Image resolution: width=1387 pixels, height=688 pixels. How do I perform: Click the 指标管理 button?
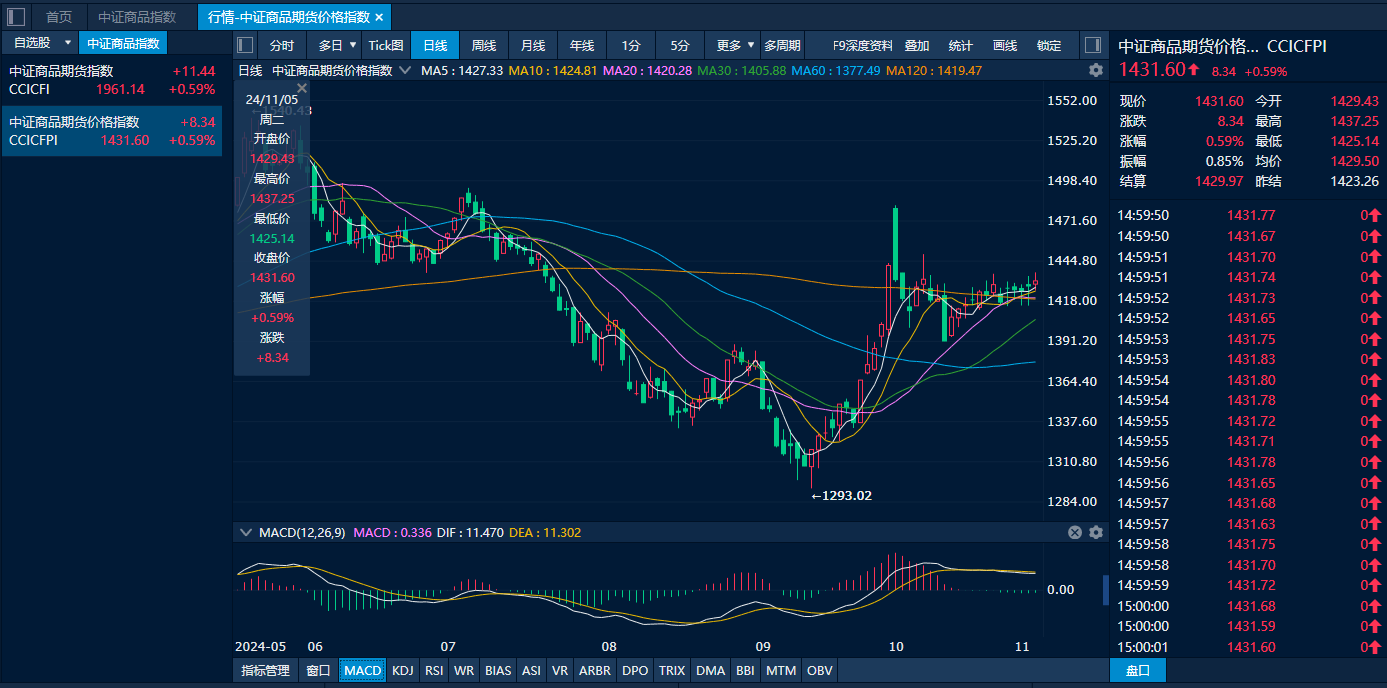265,670
